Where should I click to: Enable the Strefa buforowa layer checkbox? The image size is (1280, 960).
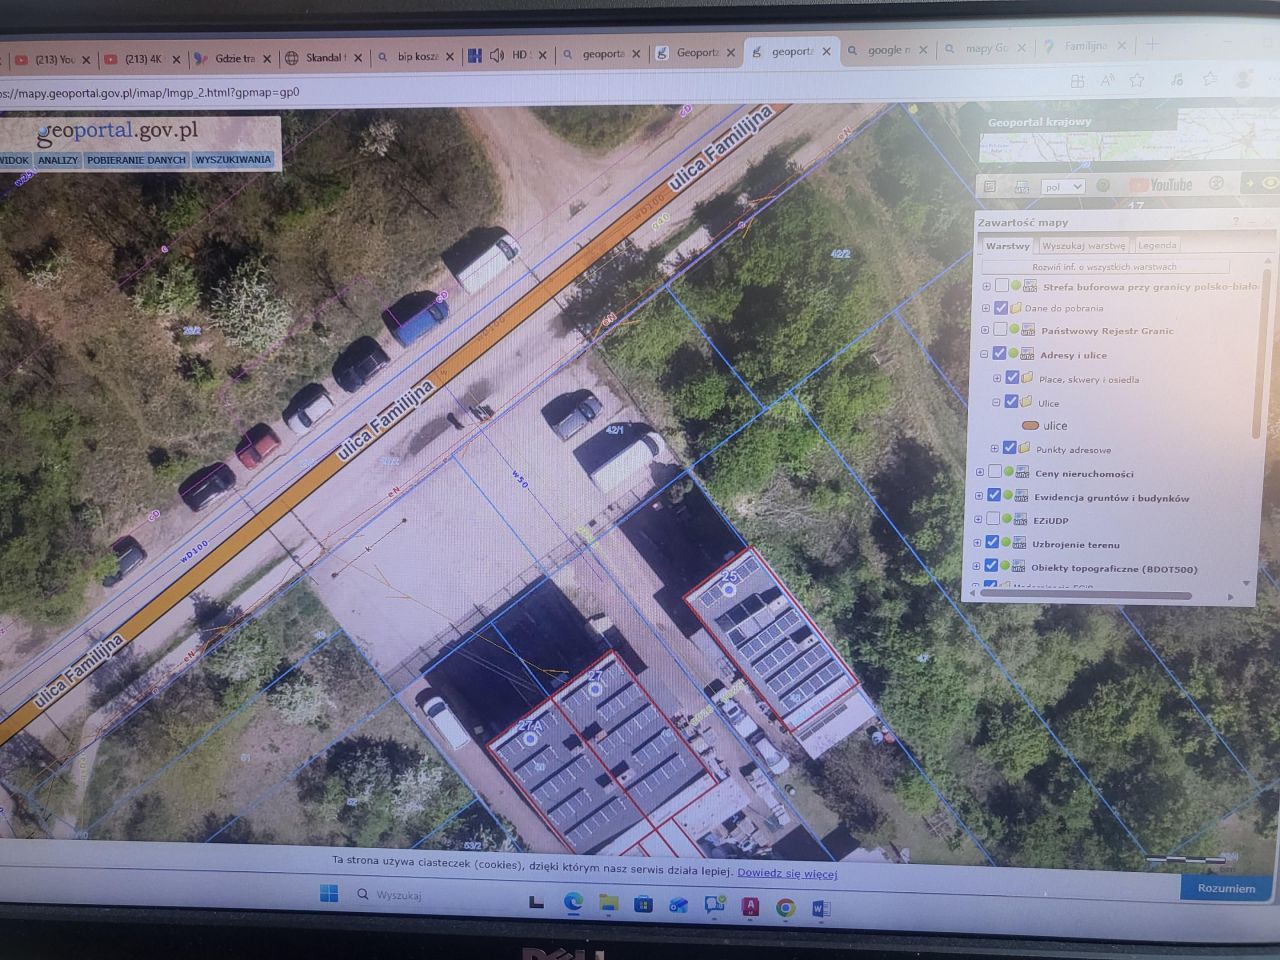[x=1001, y=286]
